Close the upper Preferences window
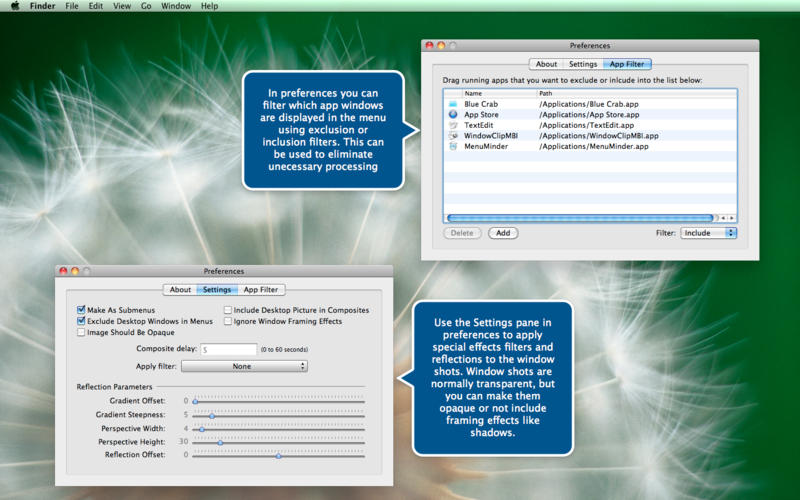Viewport: 800px width, 500px height. [x=429, y=45]
